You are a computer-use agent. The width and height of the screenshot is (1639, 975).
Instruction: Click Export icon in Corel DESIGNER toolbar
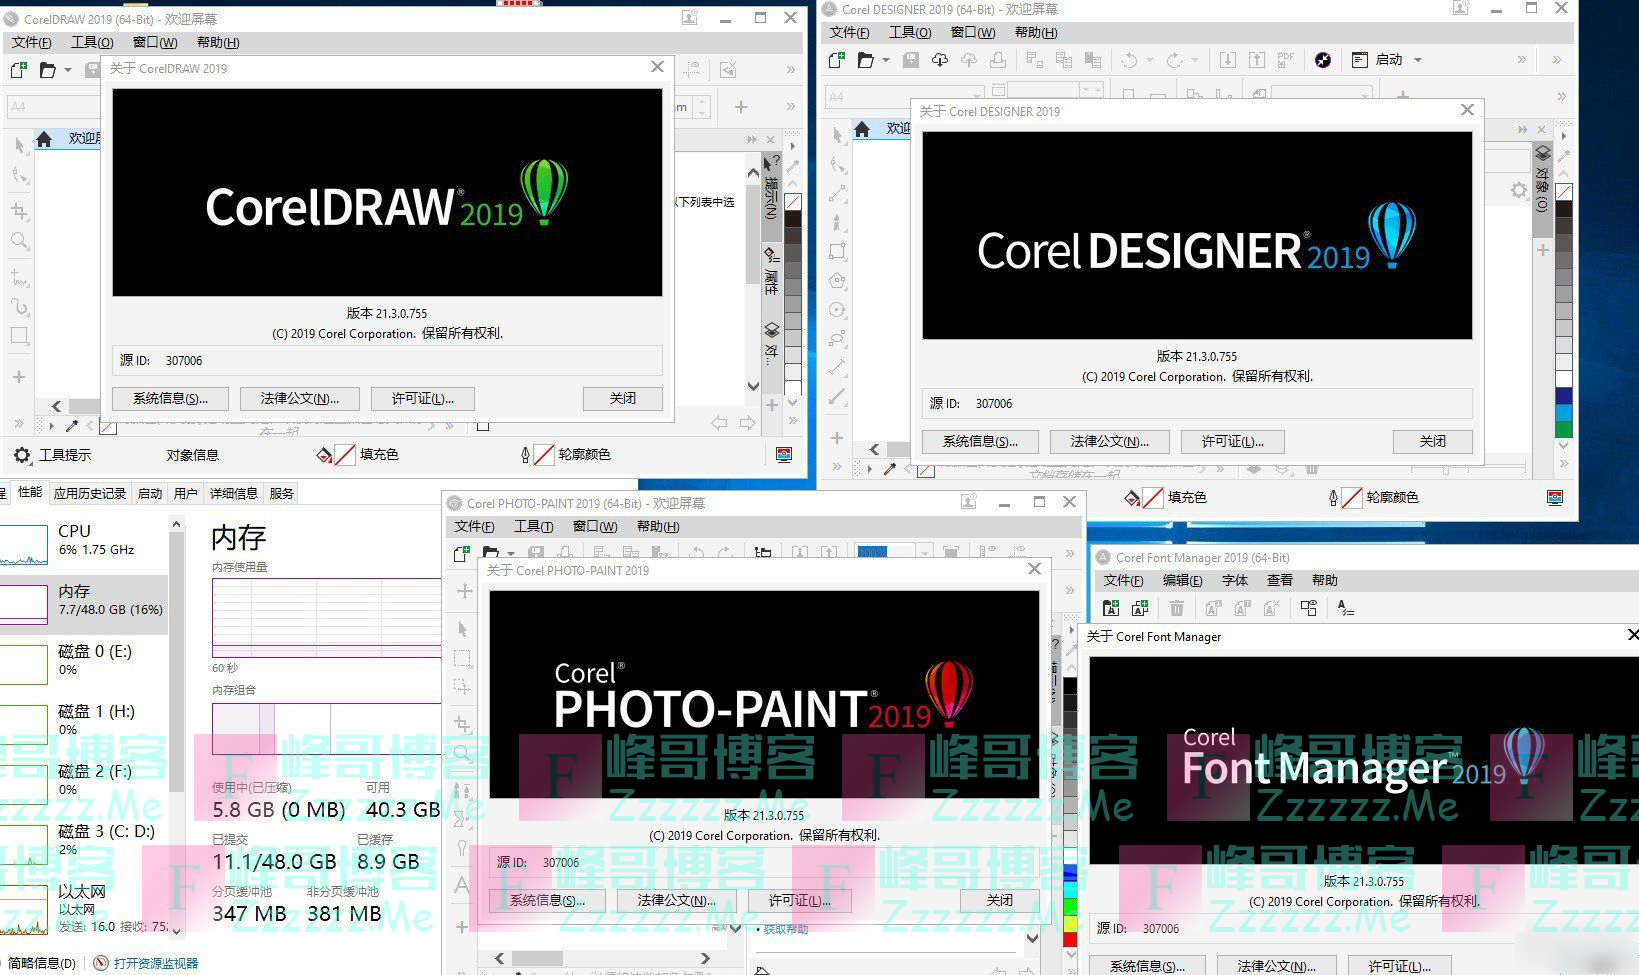1257,60
